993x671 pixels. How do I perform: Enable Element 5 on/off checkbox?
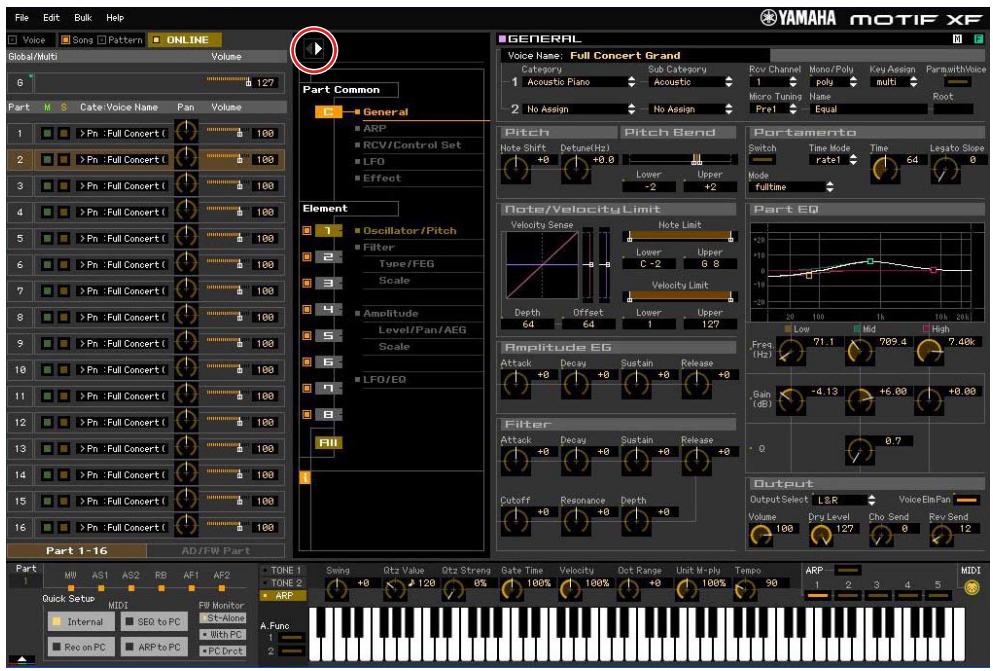(307, 336)
